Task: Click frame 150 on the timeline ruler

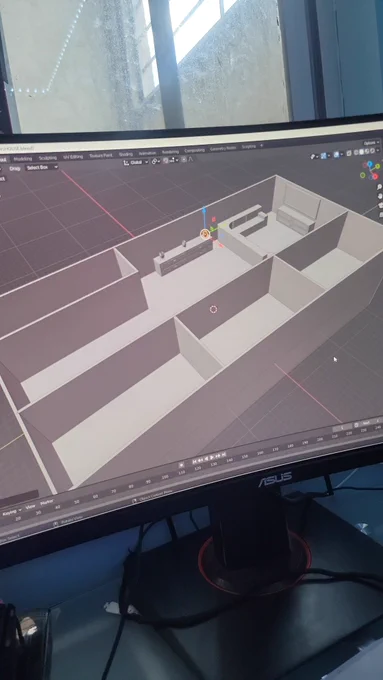Action: 245,457
